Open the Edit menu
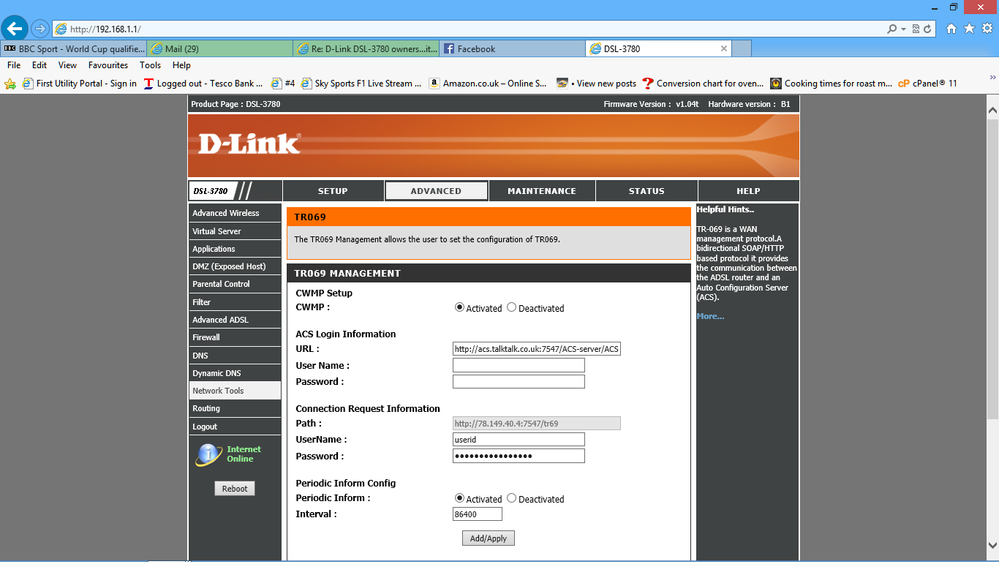Screen dimensions: 999x562 [40, 65]
